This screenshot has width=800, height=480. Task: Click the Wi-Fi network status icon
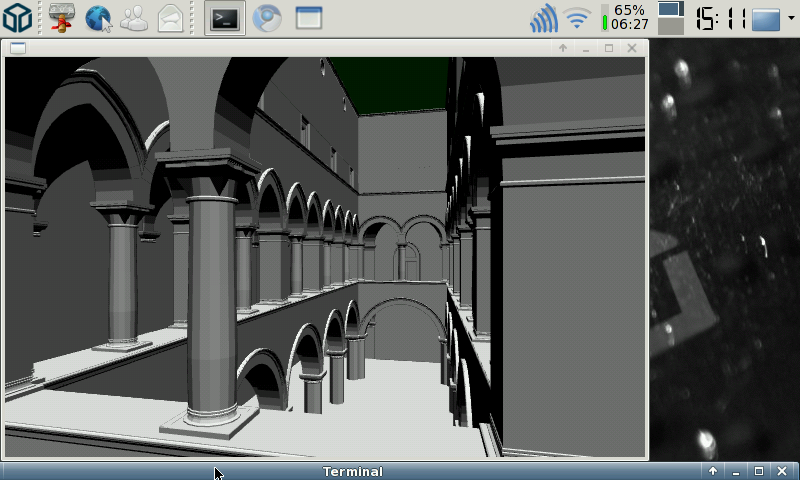(577, 18)
